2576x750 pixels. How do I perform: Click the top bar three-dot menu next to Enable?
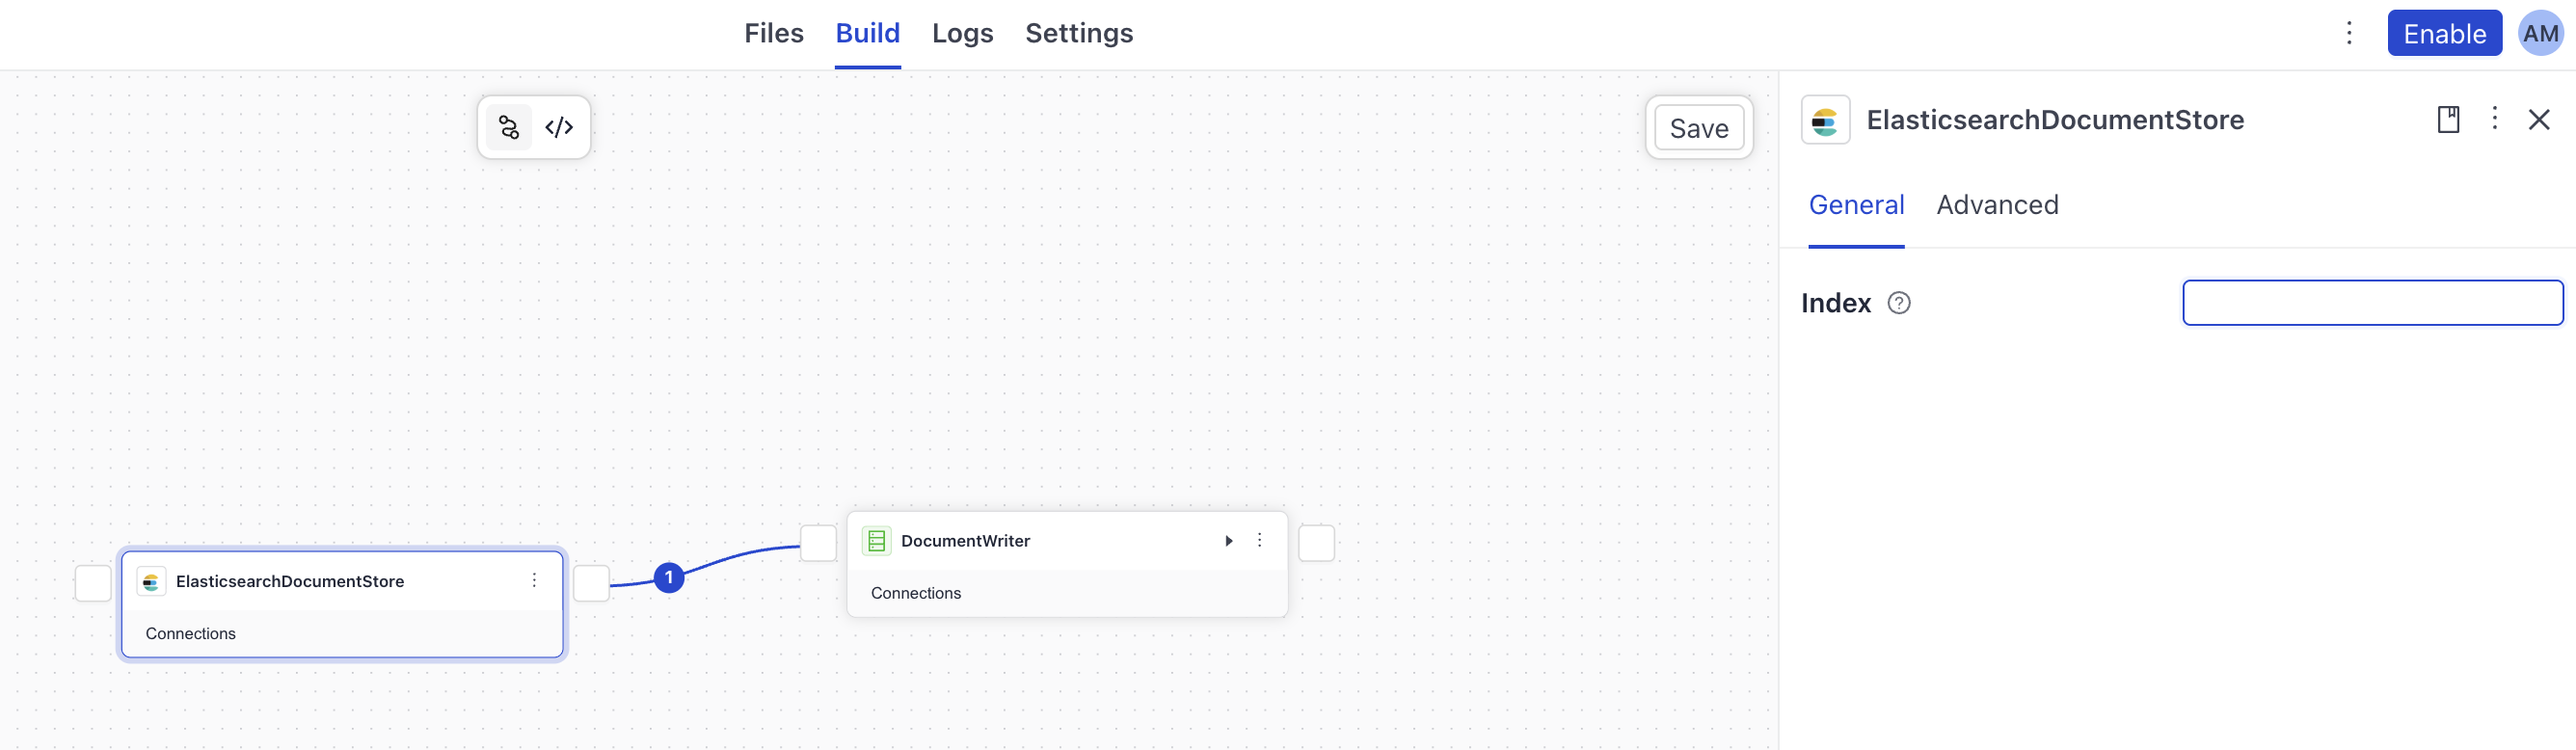tap(2349, 34)
